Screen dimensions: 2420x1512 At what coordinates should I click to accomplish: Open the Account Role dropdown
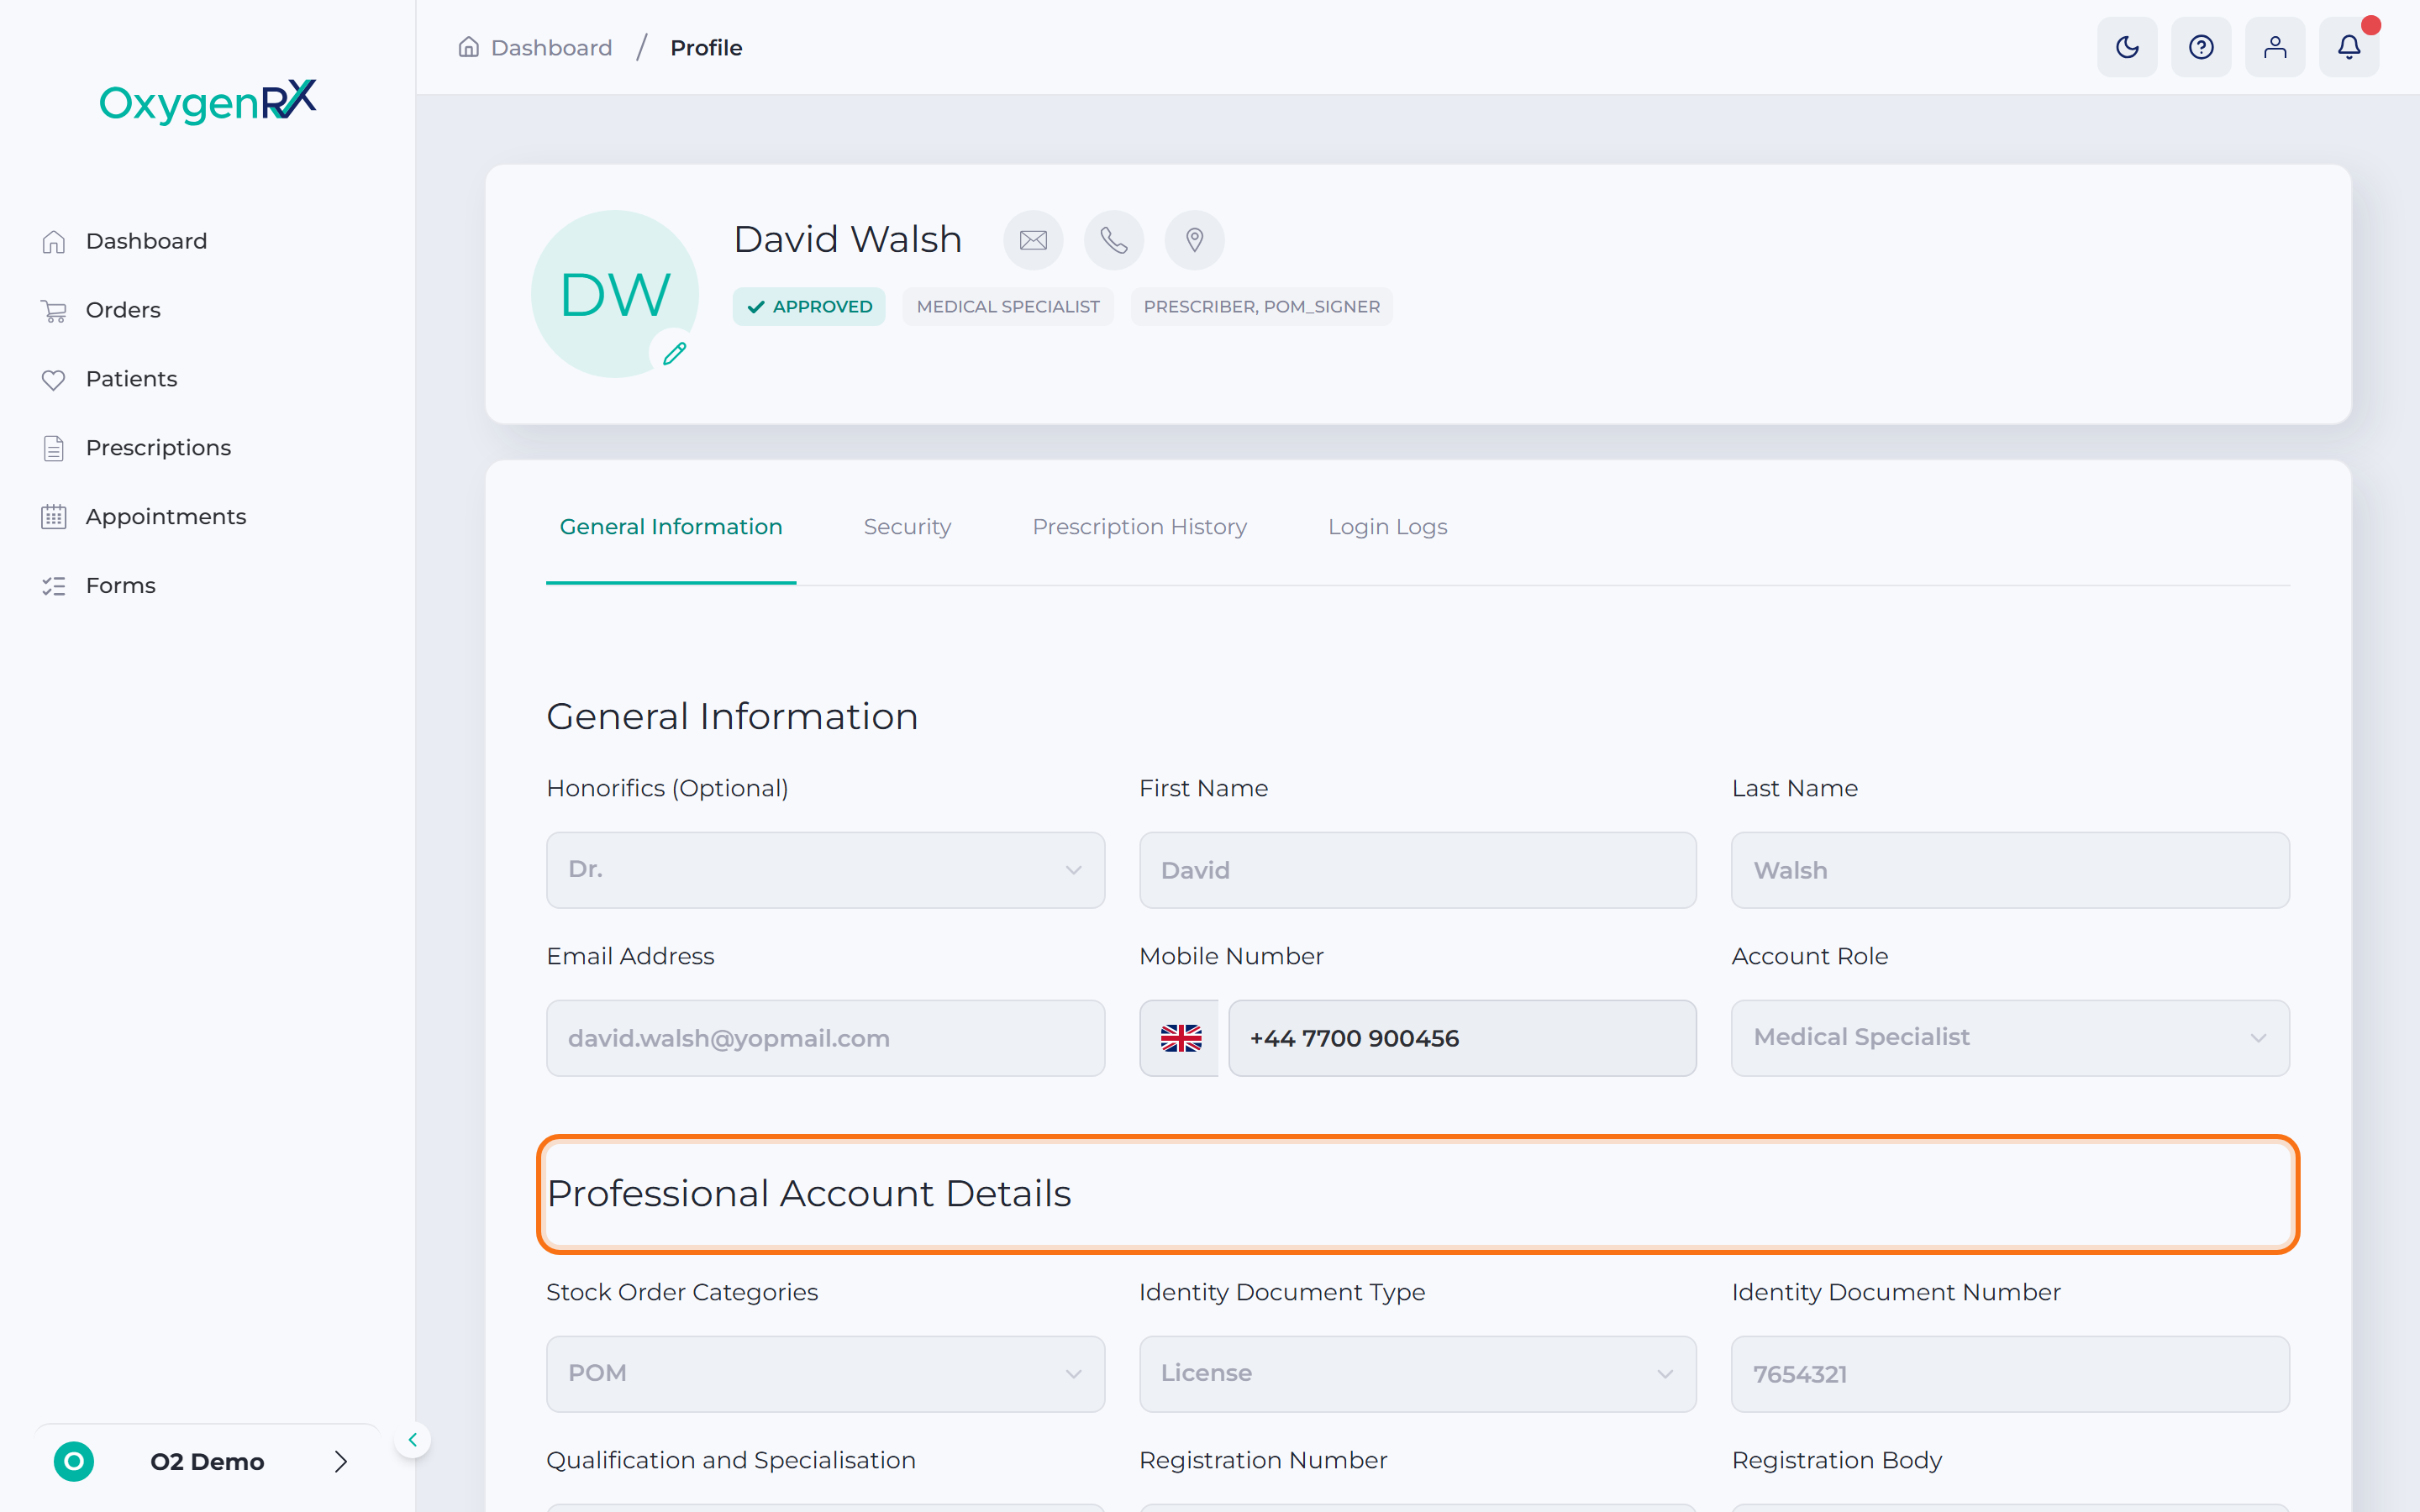[2010, 1037]
